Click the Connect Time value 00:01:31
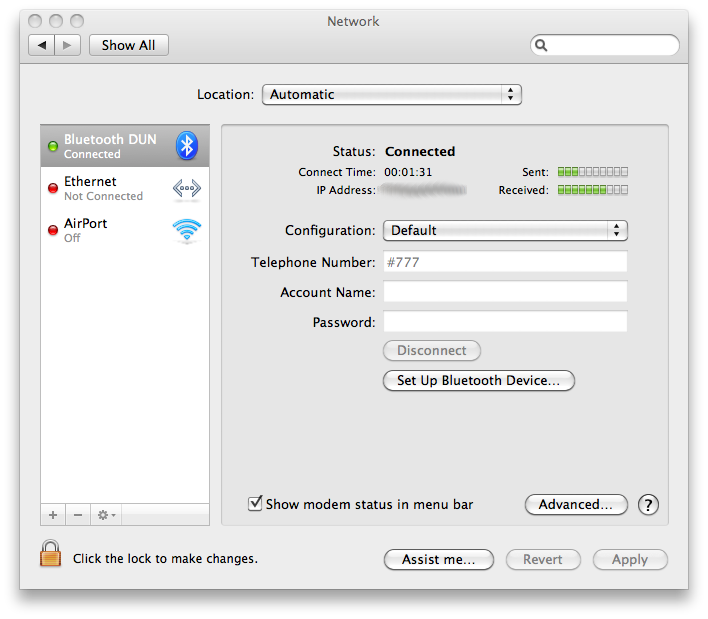Image resolution: width=708 pixels, height=619 pixels. pyautogui.click(x=408, y=172)
